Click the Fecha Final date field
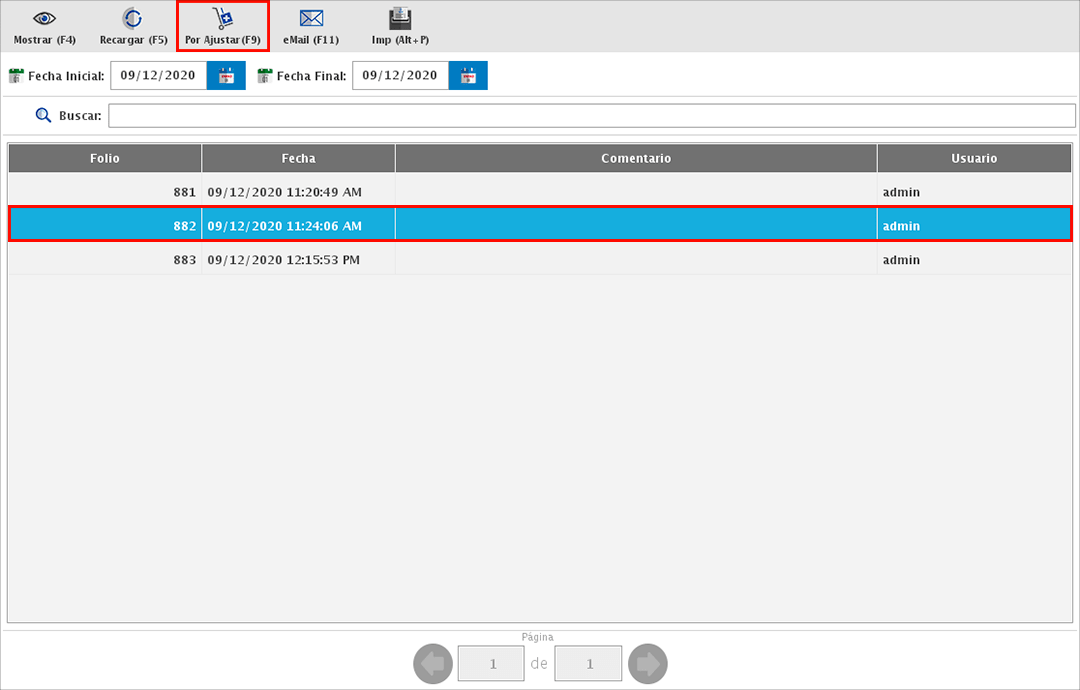Image resolution: width=1080 pixels, height=690 pixels. (400, 76)
